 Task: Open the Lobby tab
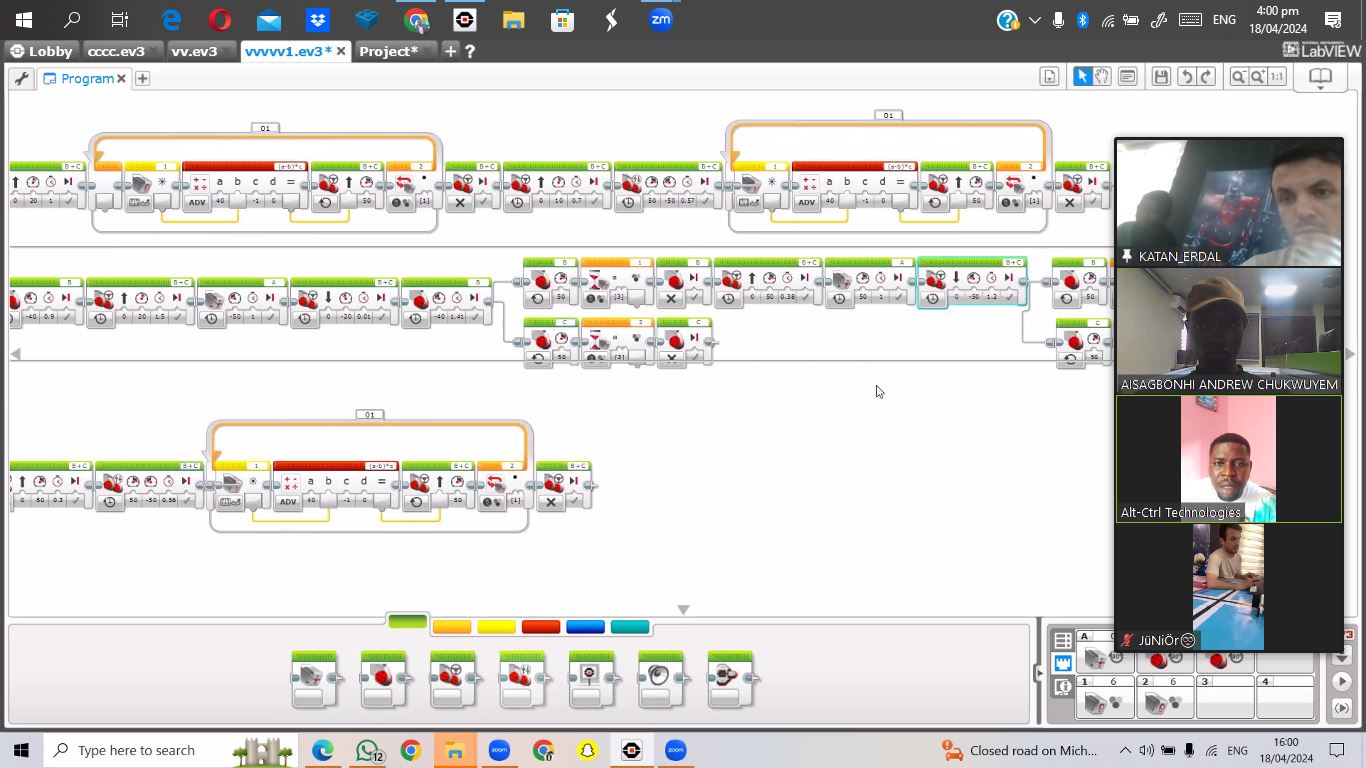[x=42, y=51]
